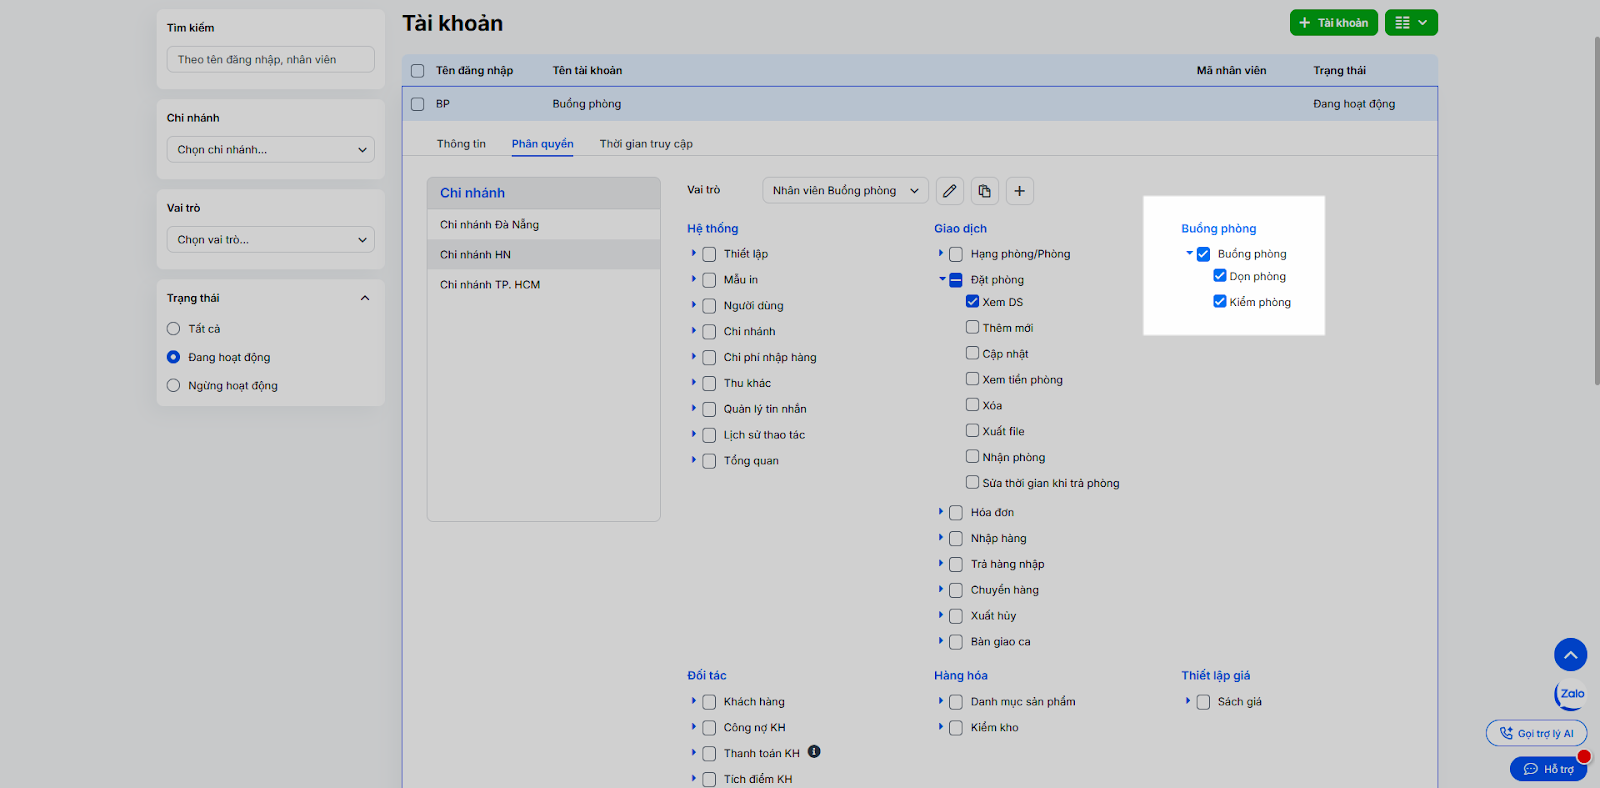
Task: Click the search by login name field
Action: [x=270, y=60]
